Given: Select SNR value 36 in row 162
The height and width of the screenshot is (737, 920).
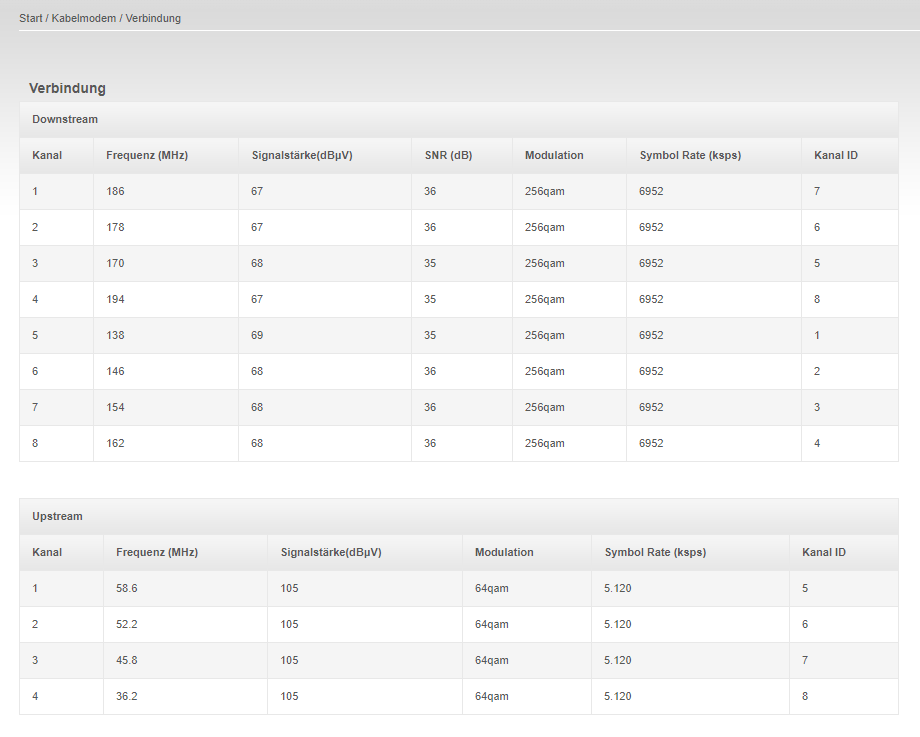Looking at the screenshot, I should pyautogui.click(x=430, y=443).
